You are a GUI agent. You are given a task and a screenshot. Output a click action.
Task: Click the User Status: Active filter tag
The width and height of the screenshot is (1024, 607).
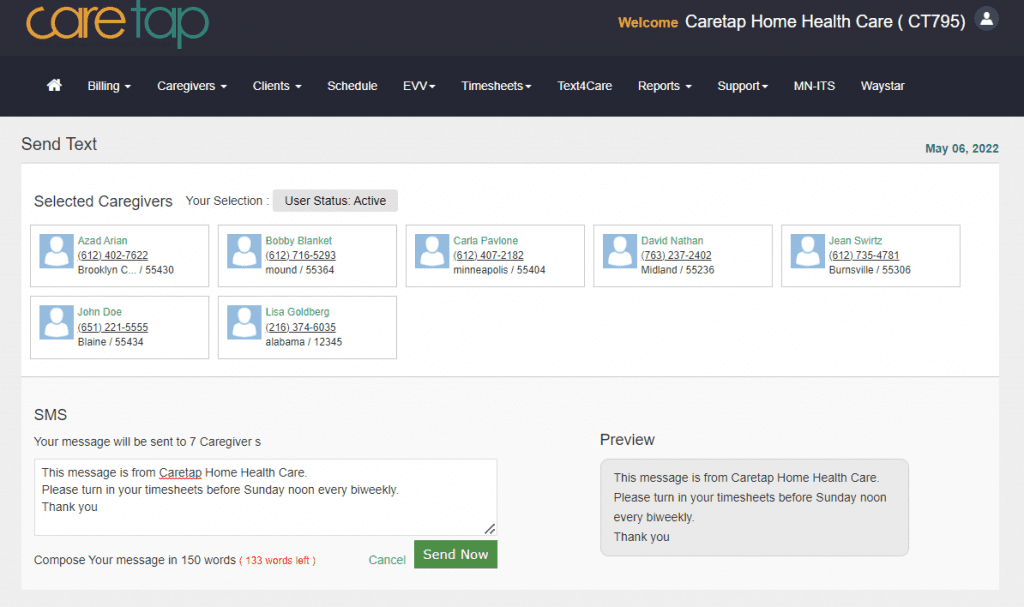coord(335,201)
